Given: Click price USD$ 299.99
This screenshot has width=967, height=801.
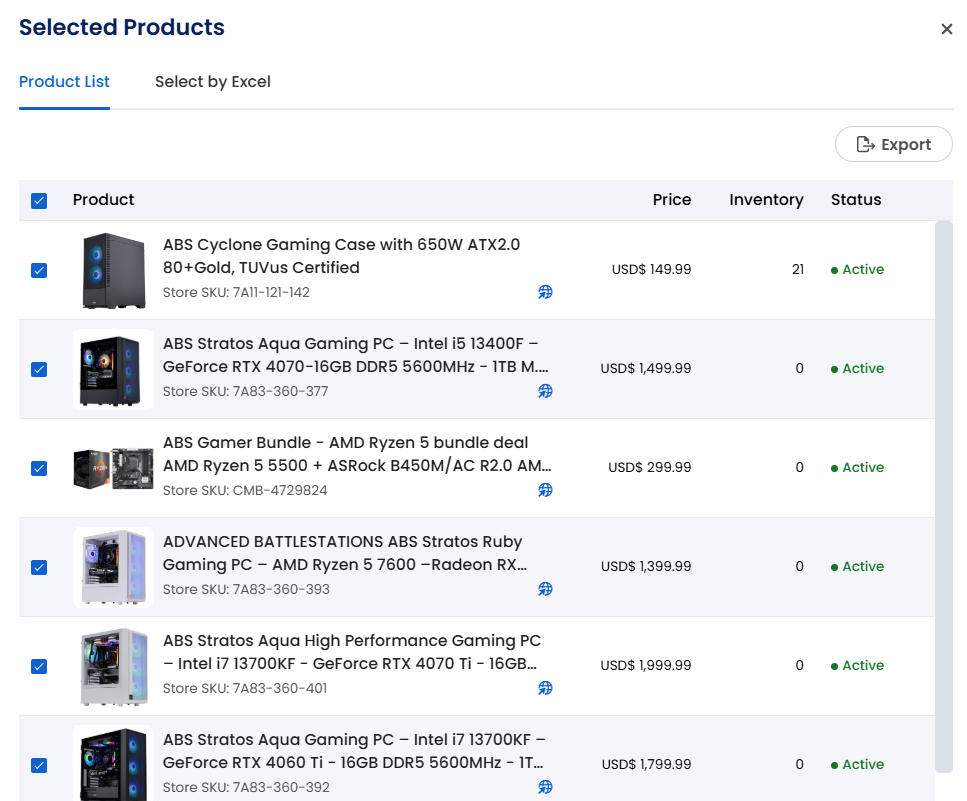Looking at the screenshot, I should (x=649, y=467).
